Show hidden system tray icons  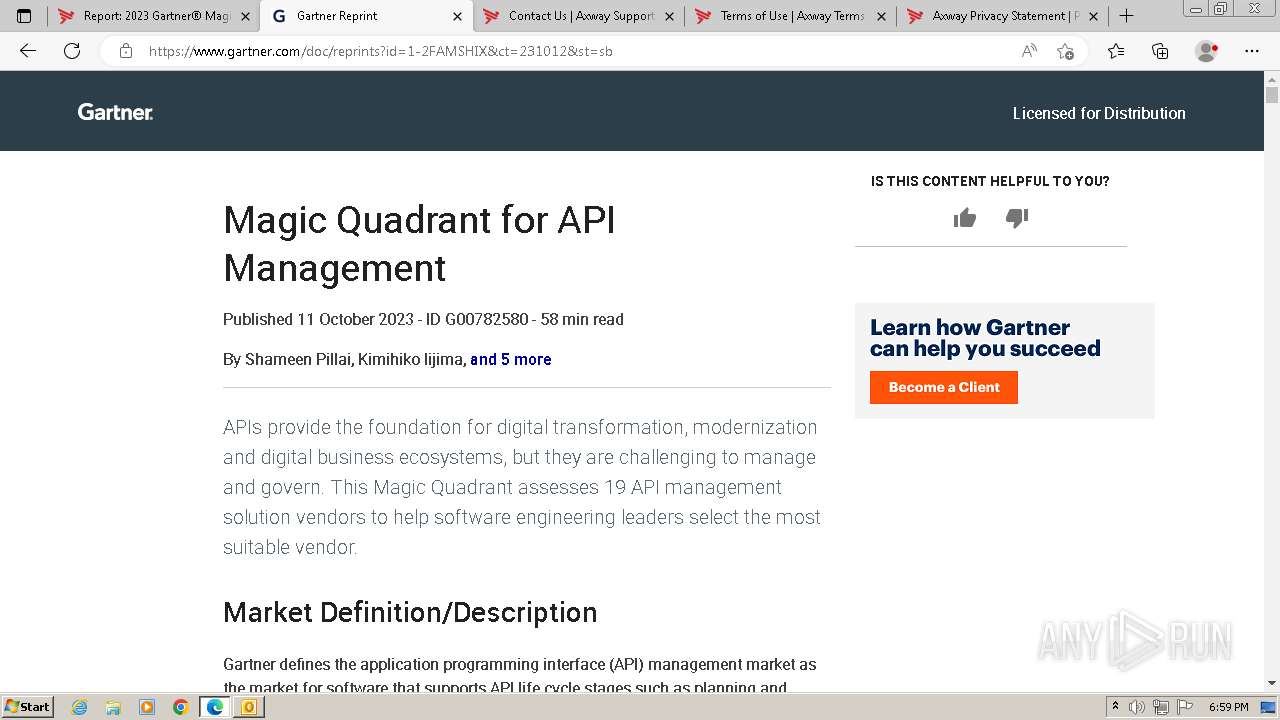tap(1116, 707)
